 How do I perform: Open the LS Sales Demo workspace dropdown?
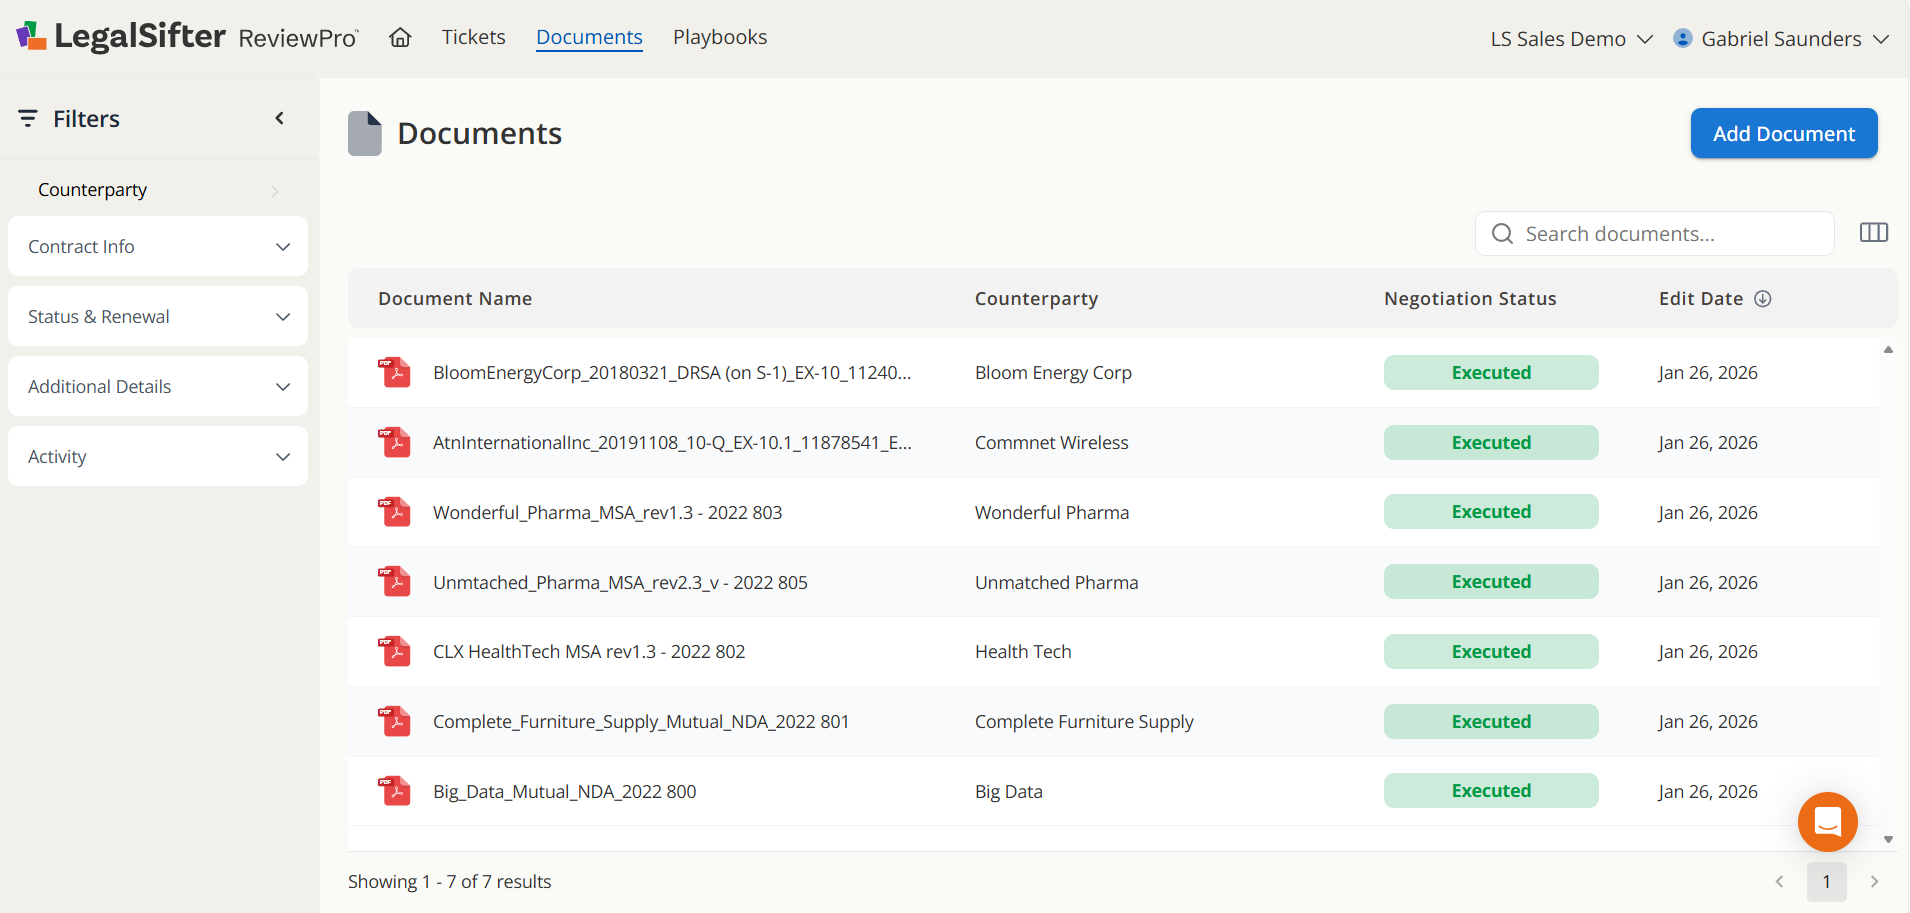tap(1568, 38)
